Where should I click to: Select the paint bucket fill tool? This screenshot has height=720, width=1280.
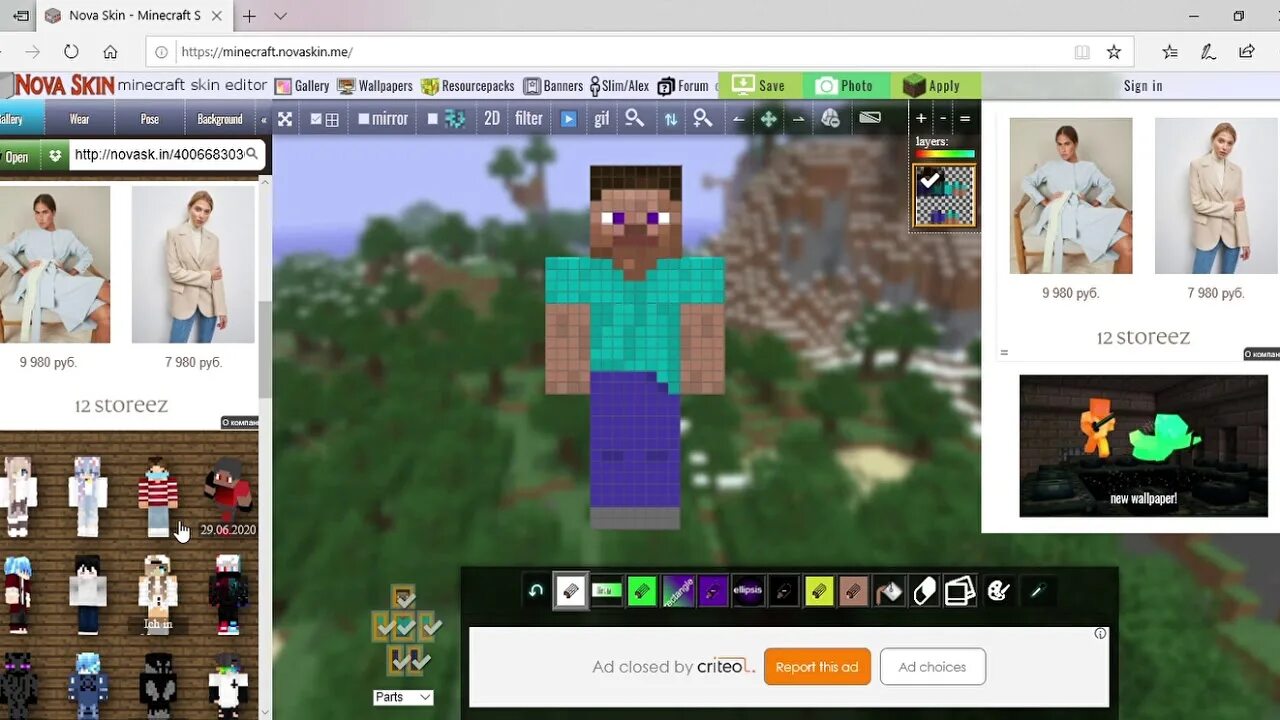pyautogui.click(x=889, y=591)
